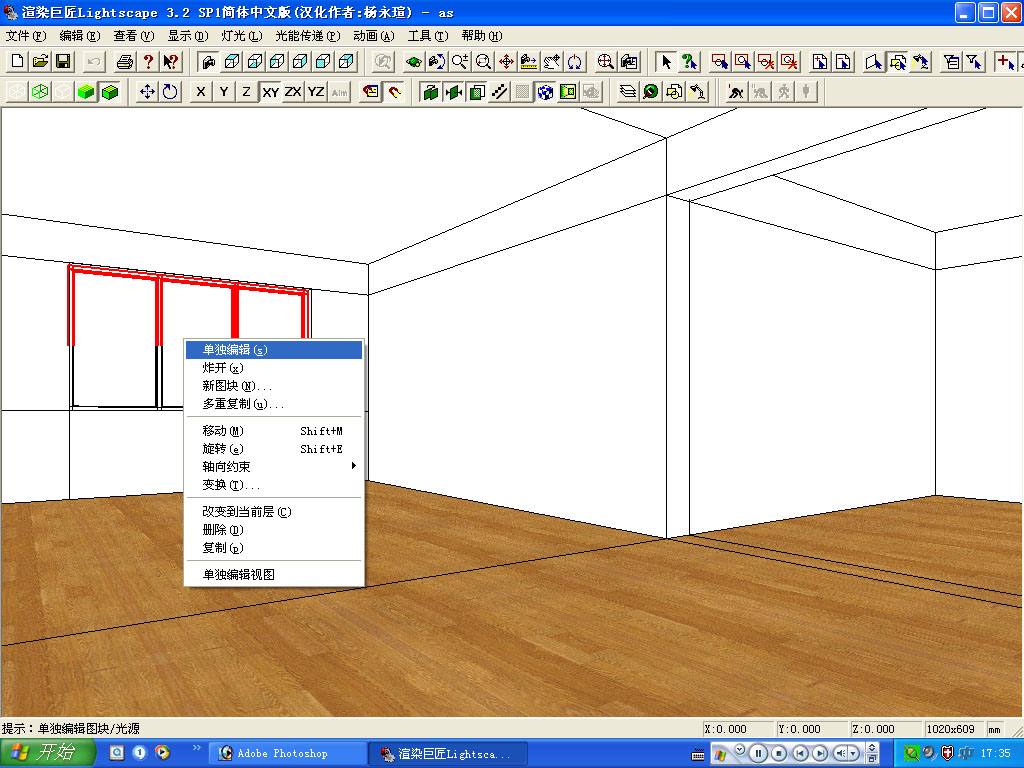Toggle the ZX axis constraint button
Viewport: 1024px width, 768px height.
pyautogui.click(x=293, y=92)
